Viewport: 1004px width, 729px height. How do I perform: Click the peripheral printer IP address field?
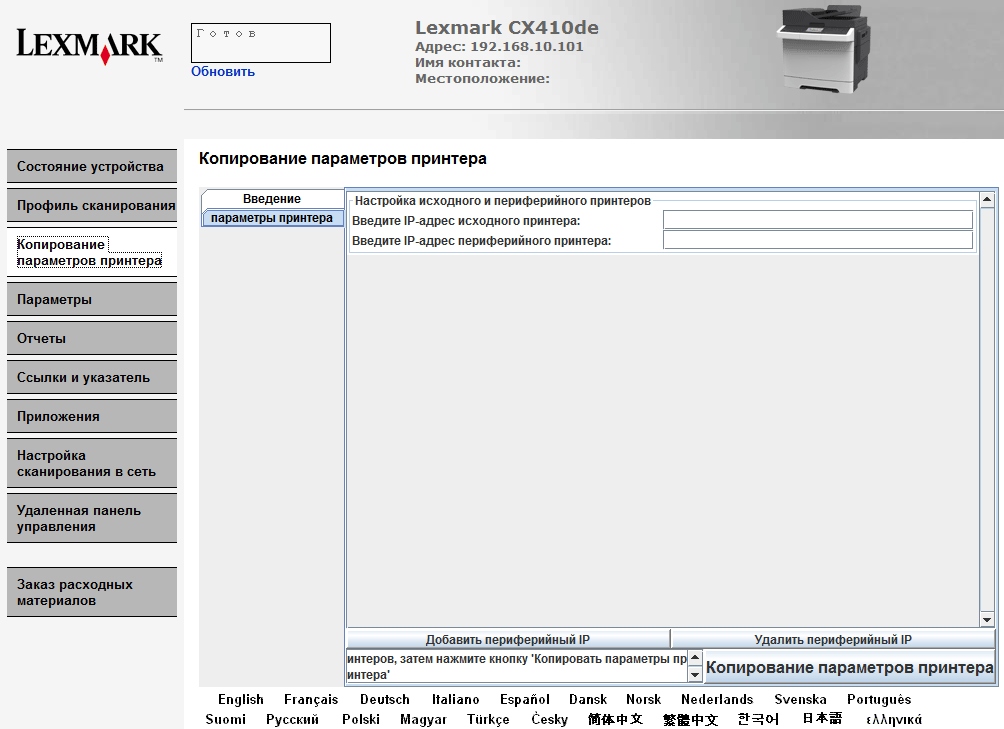pos(818,240)
